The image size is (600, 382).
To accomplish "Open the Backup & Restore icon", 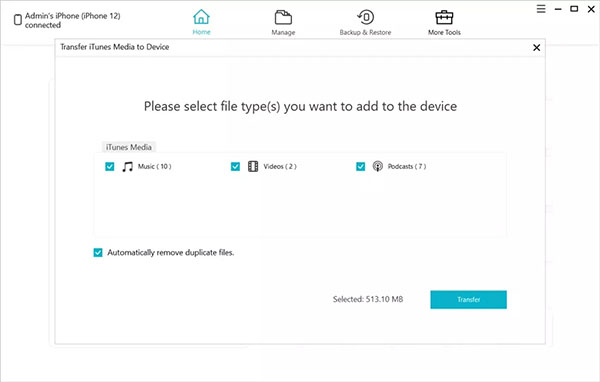I will pyautogui.click(x=365, y=17).
